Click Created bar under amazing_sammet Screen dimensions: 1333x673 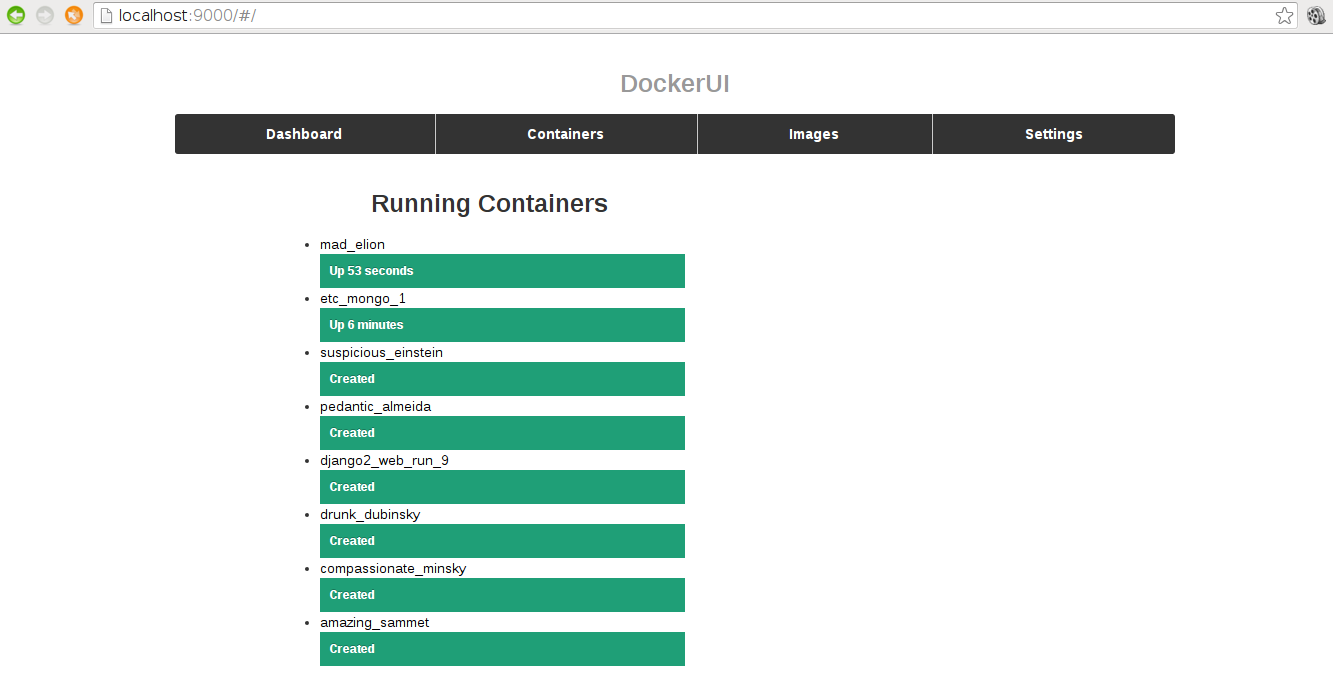click(502, 649)
